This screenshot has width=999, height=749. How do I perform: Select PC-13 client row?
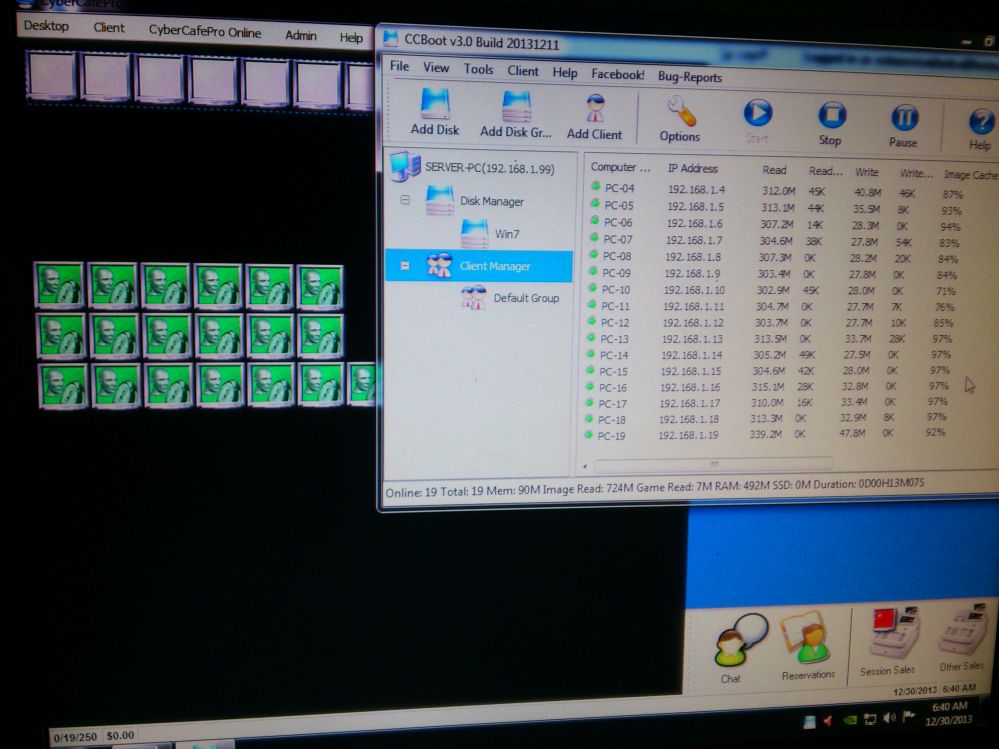click(770, 339)
